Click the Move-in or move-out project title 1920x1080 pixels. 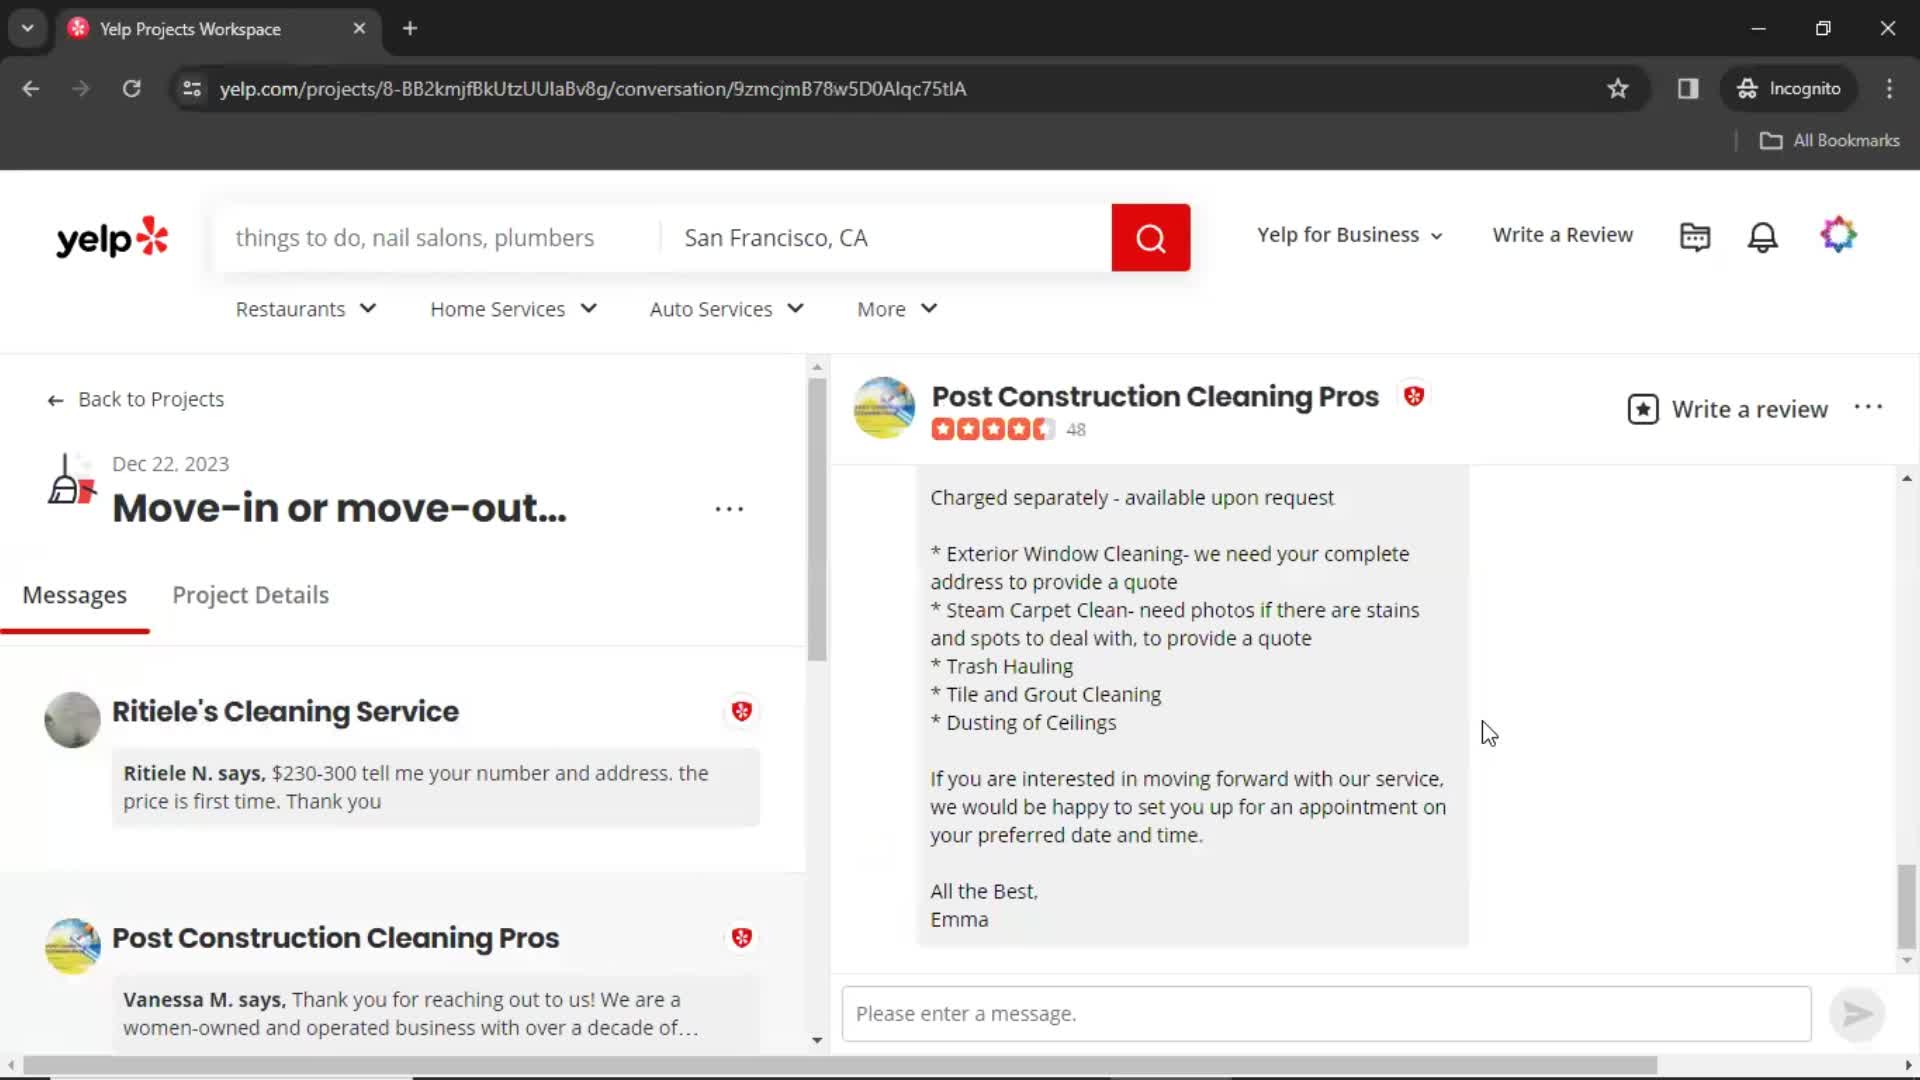pos(339,509)
